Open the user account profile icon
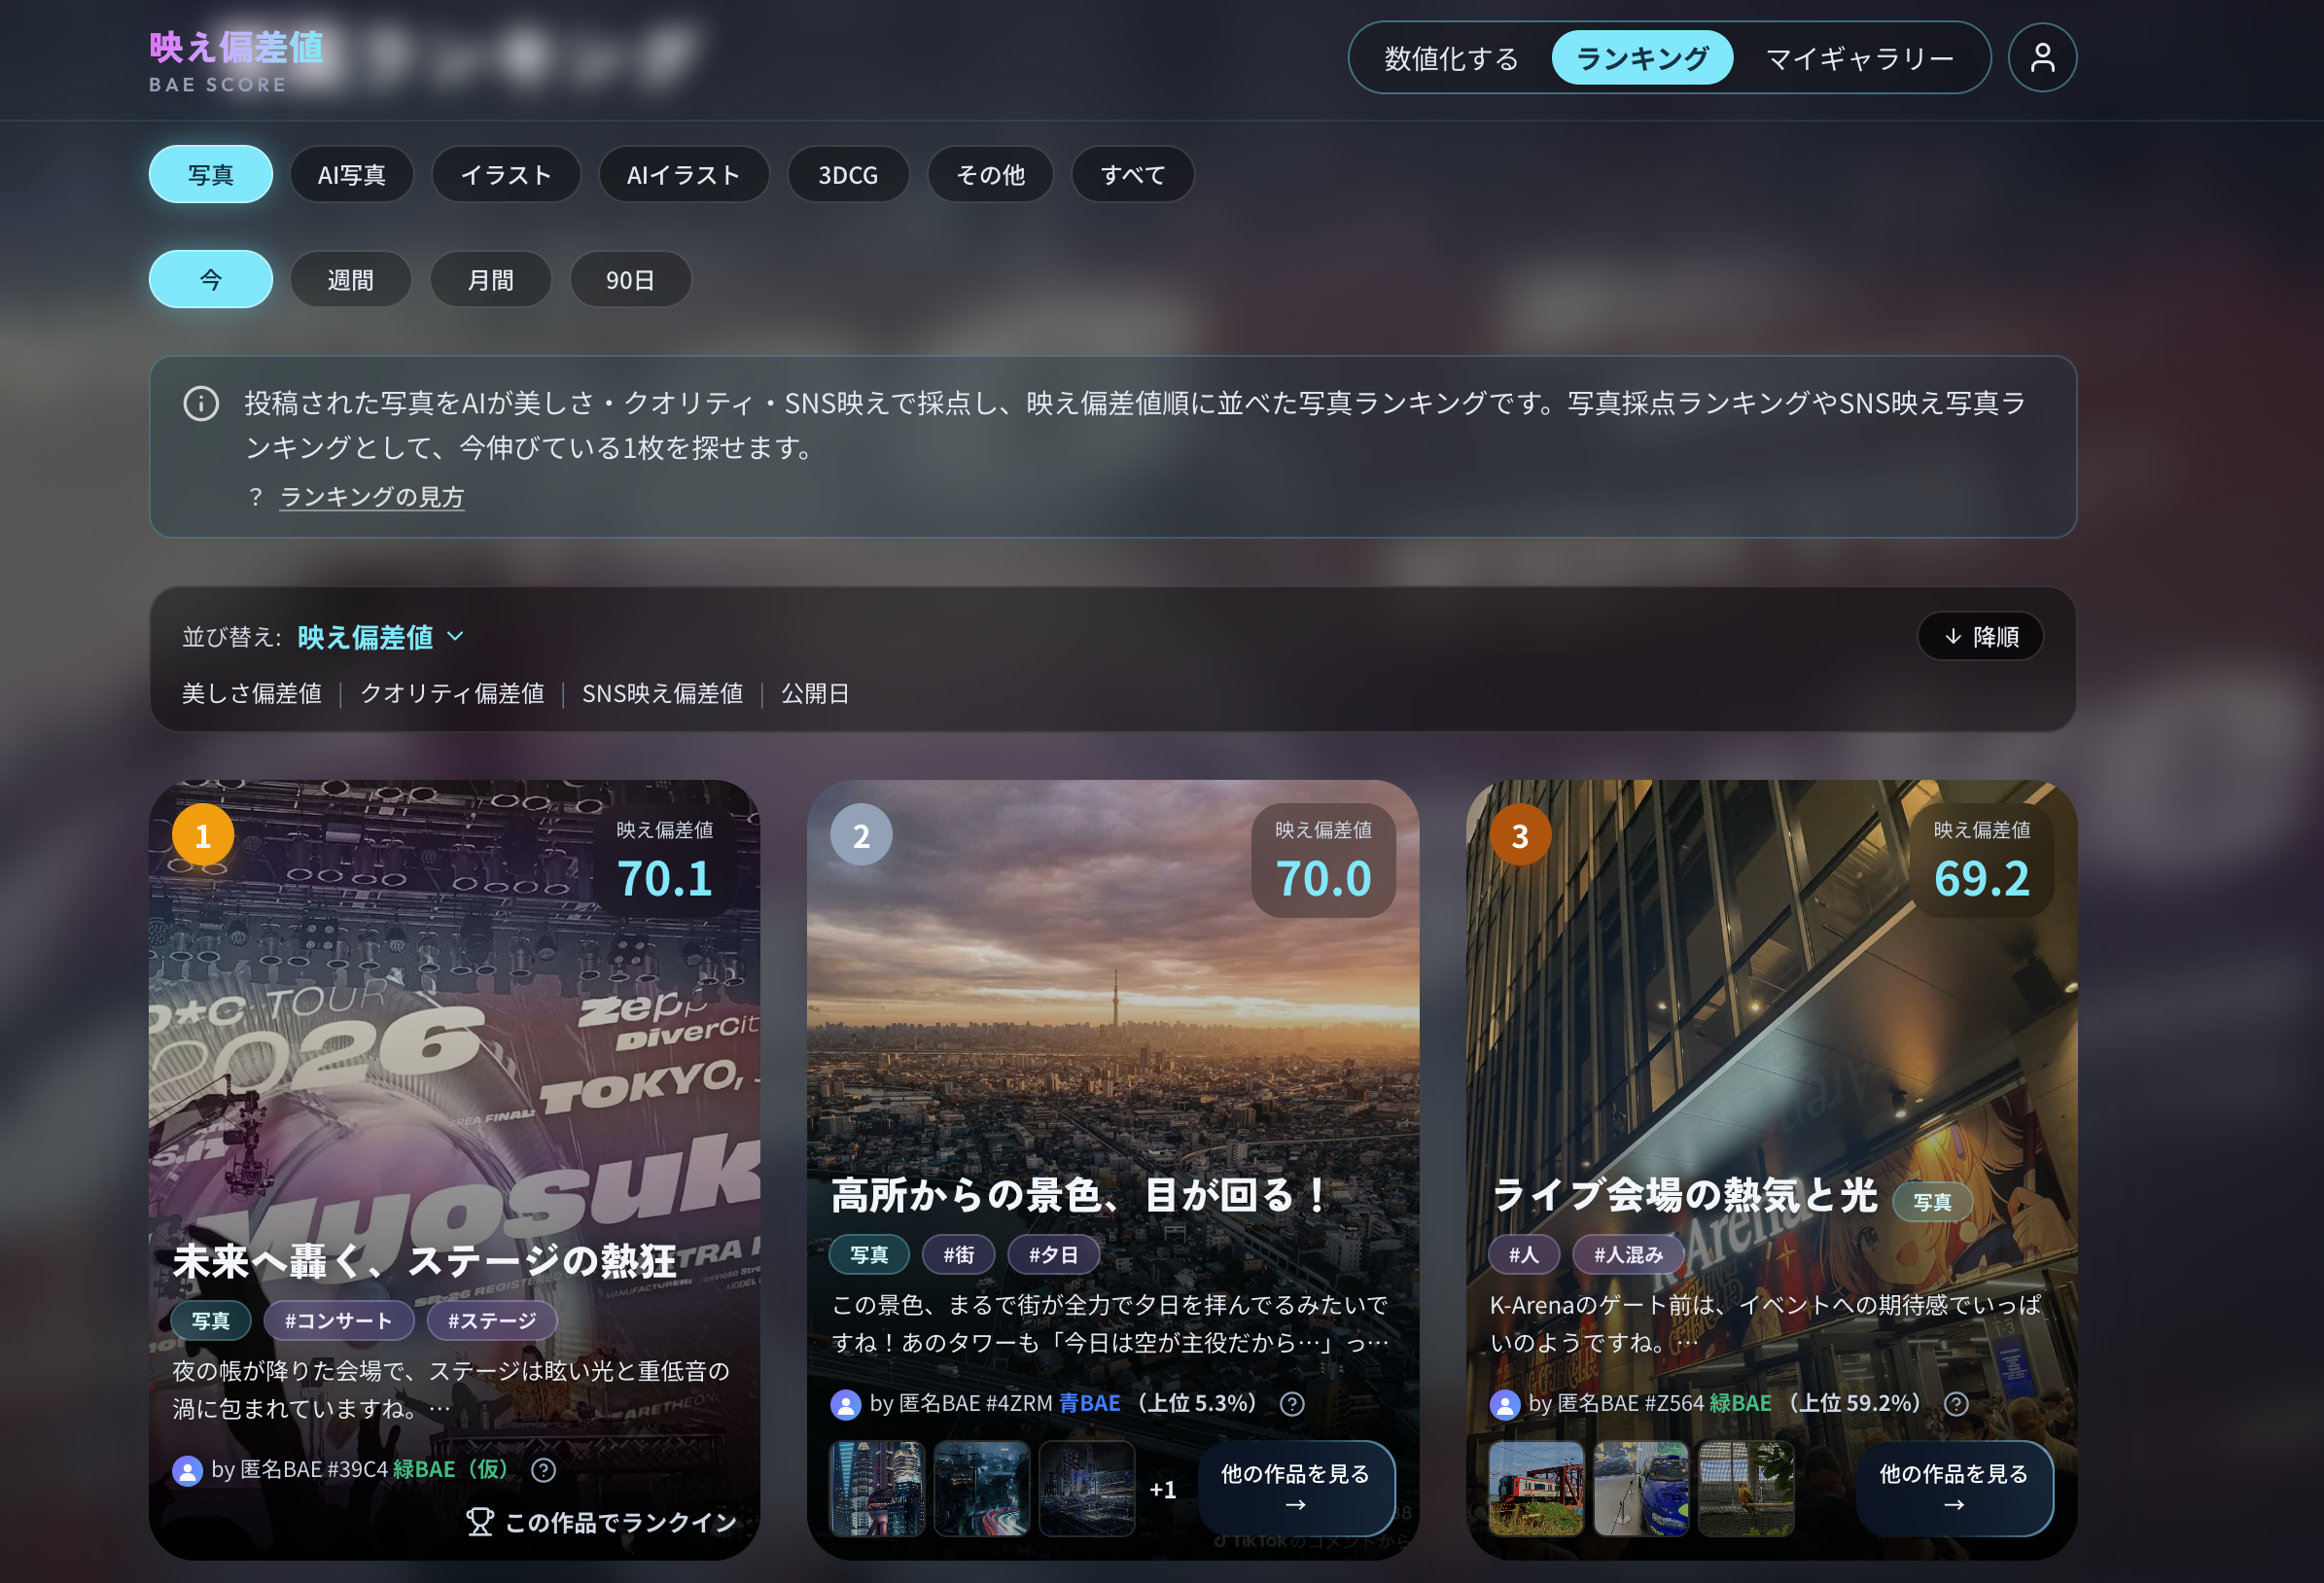 (x=2041, y=58)
